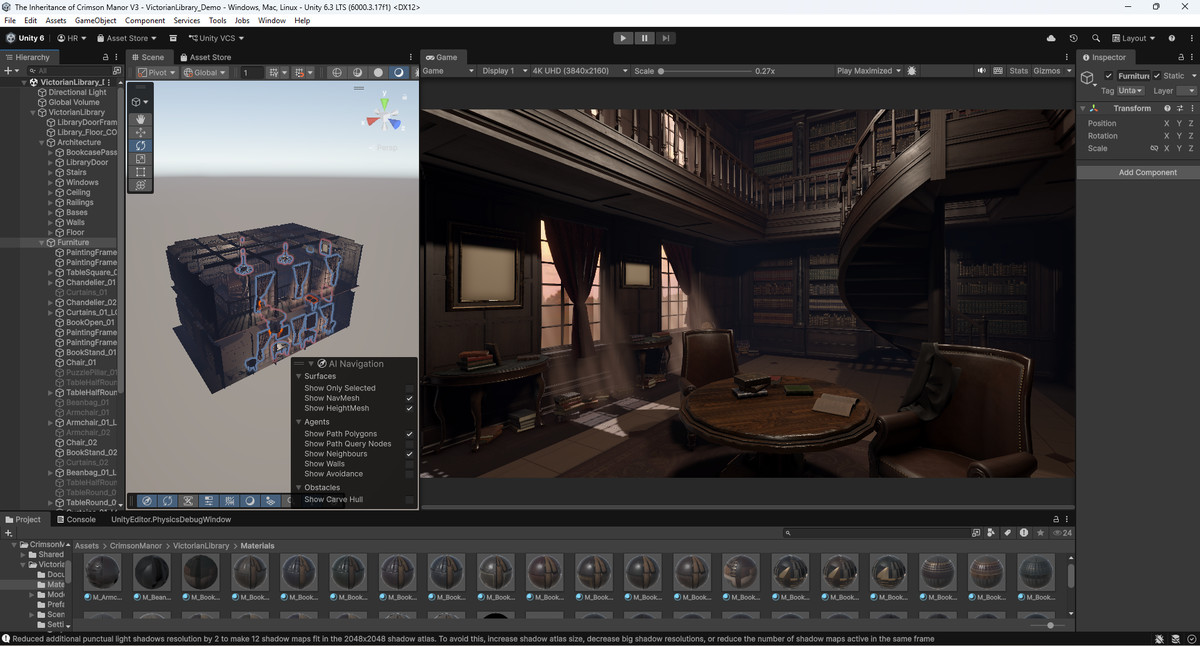This screenshot has width=1200, height=646.
Task: Click the package box icon beside Asset Store
Action: click(173, 38)
